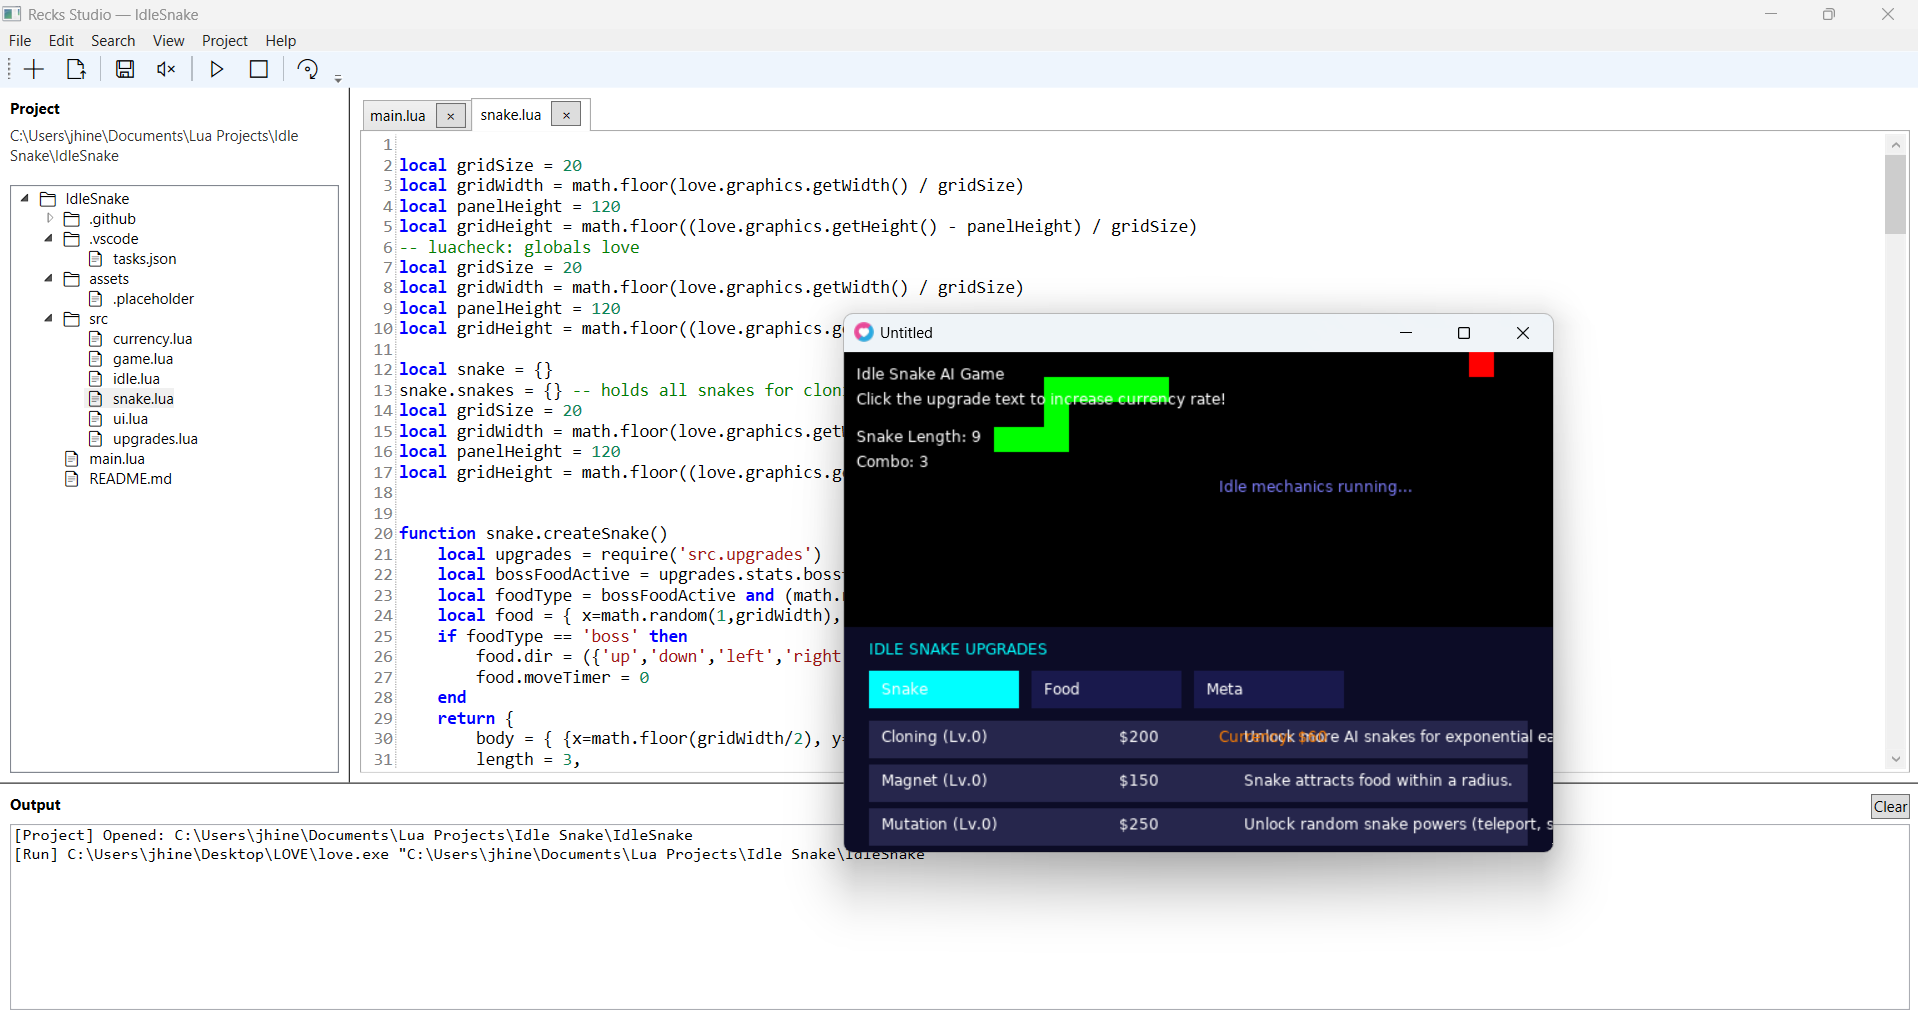Click the main.lua file icon in tree
Image resolution: width=1918 pixels, height=1017 pixels.
click(x=72, y=459)
